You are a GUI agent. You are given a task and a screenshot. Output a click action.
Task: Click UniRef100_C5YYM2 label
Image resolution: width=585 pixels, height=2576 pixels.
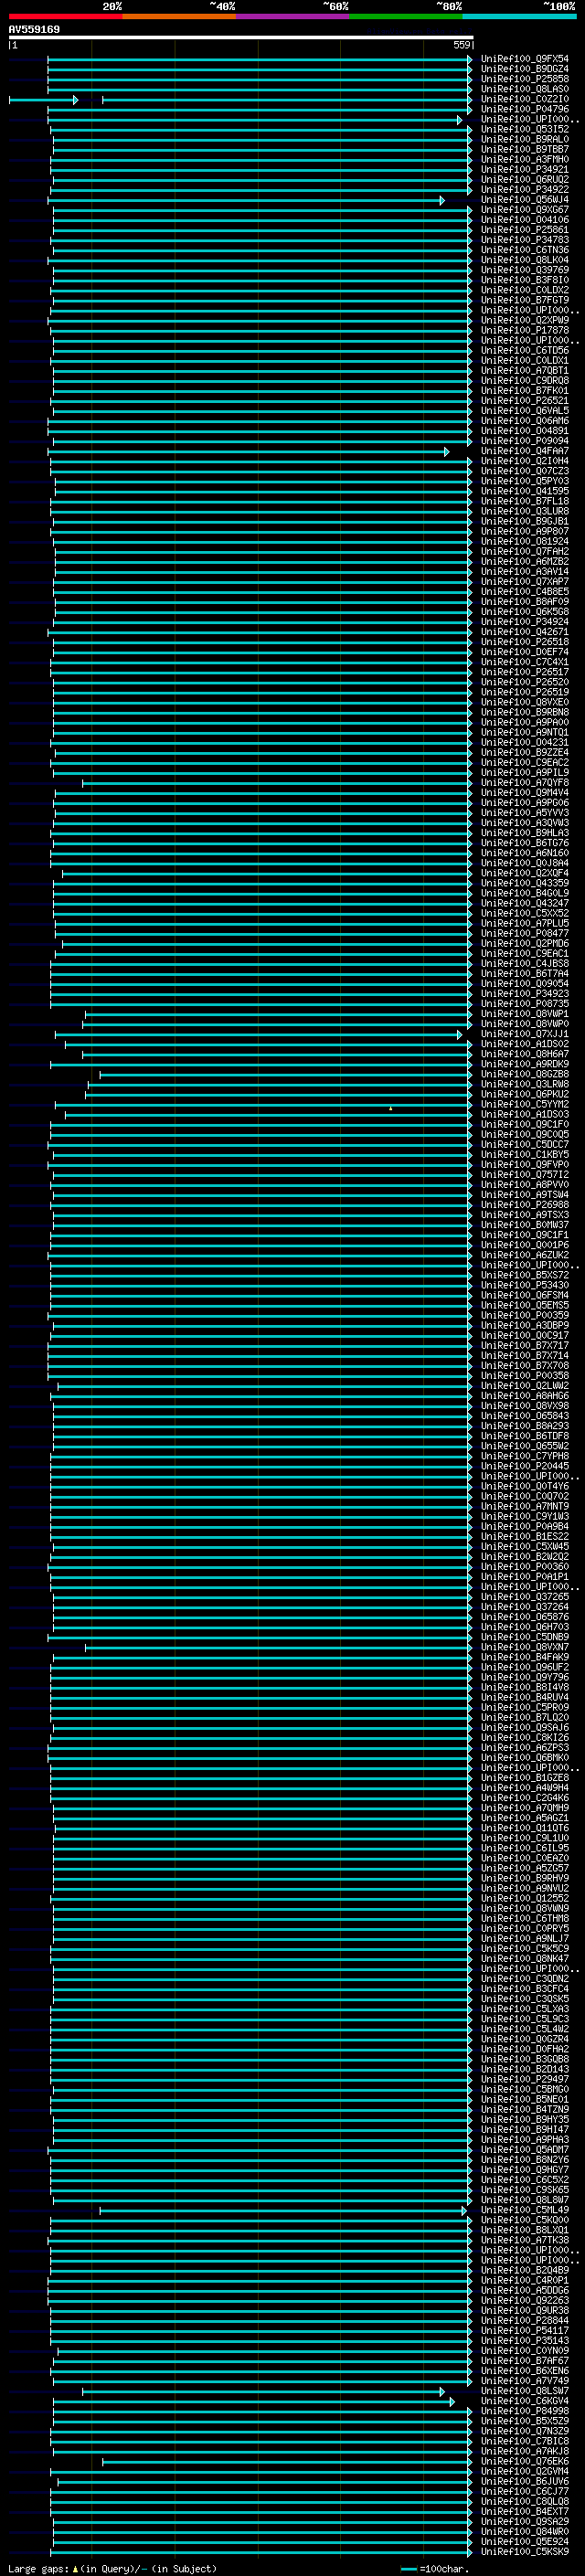pyautogui.click(x=525, y=1104)
